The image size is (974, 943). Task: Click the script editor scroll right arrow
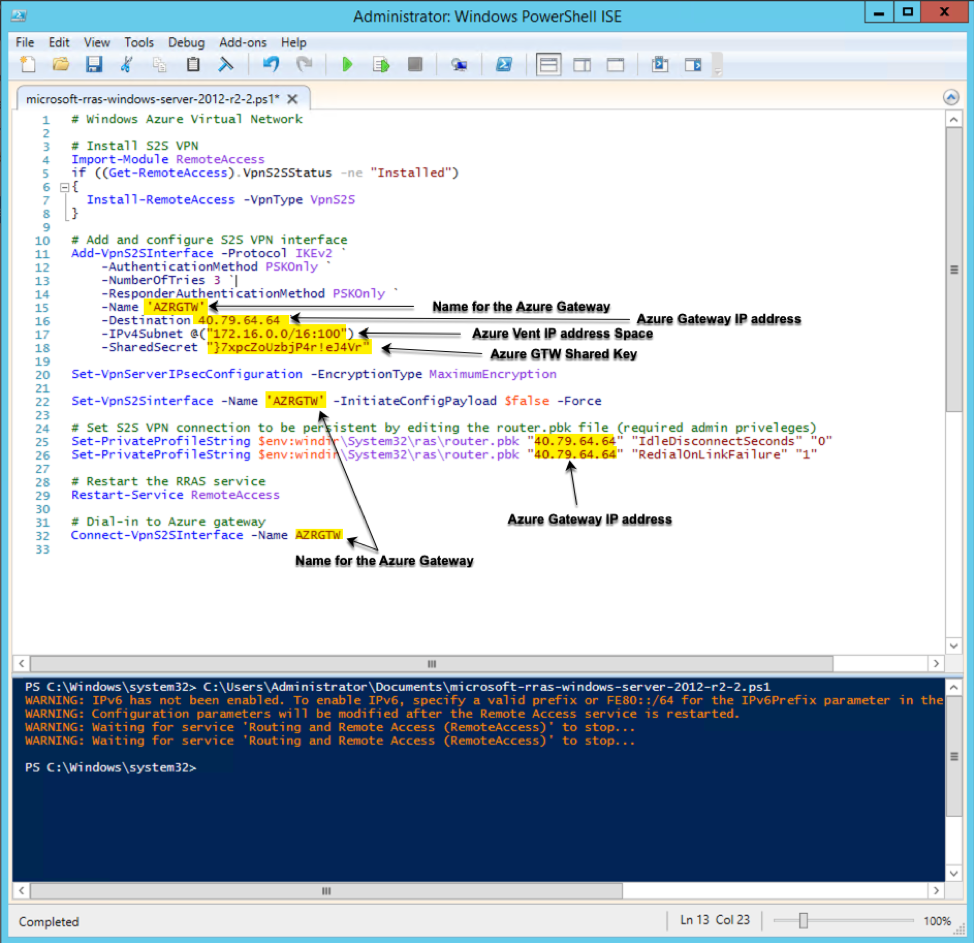point(936,663)
